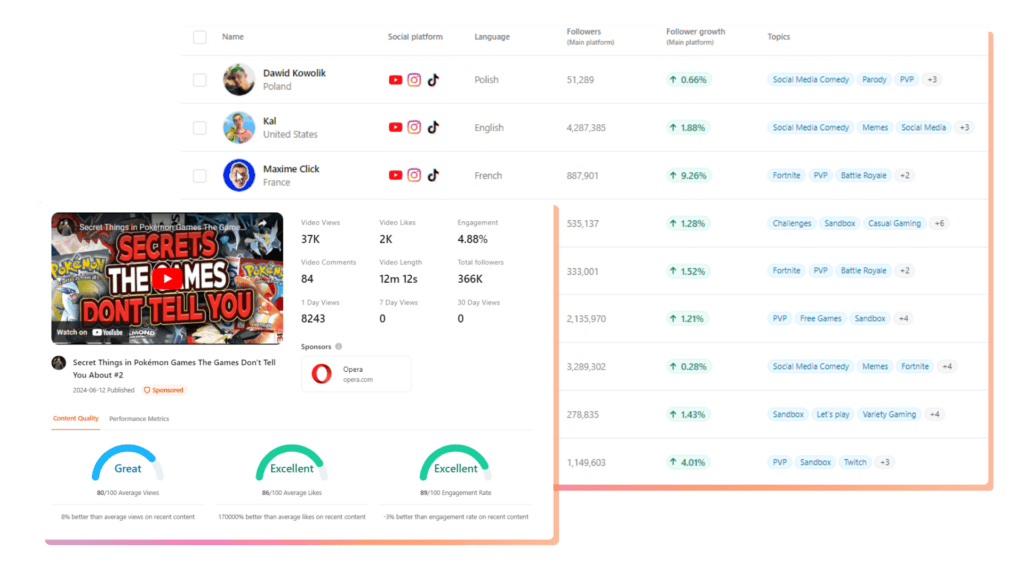1024x576 pixels.
Task: Open Dawid Kowolik's Instagram icon
Action: coord(414,80)
